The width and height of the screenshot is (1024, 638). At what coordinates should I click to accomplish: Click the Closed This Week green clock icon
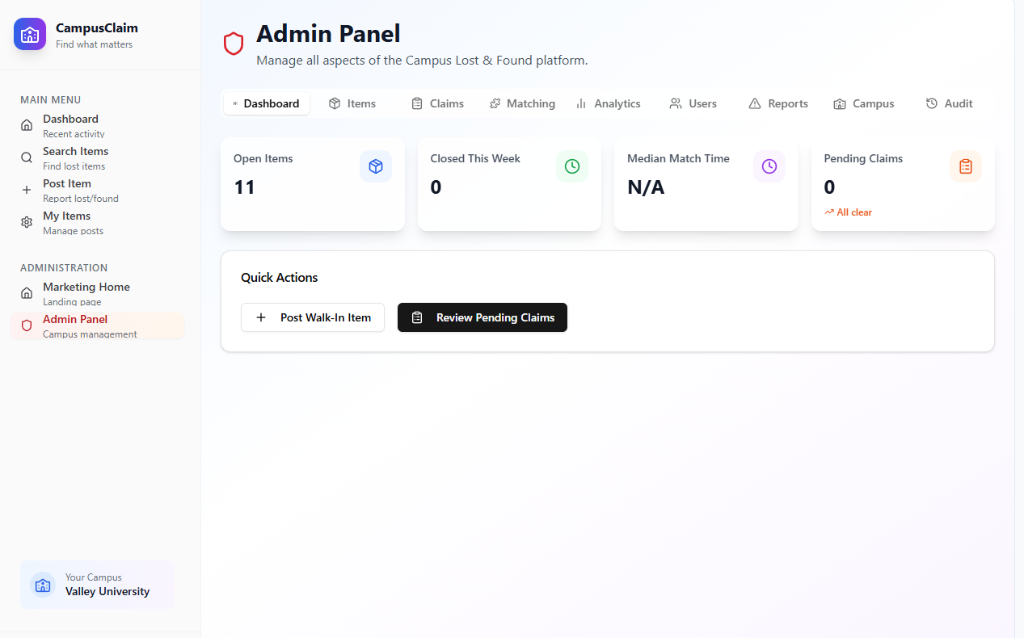pyautogui.click(x=572, y=167)
